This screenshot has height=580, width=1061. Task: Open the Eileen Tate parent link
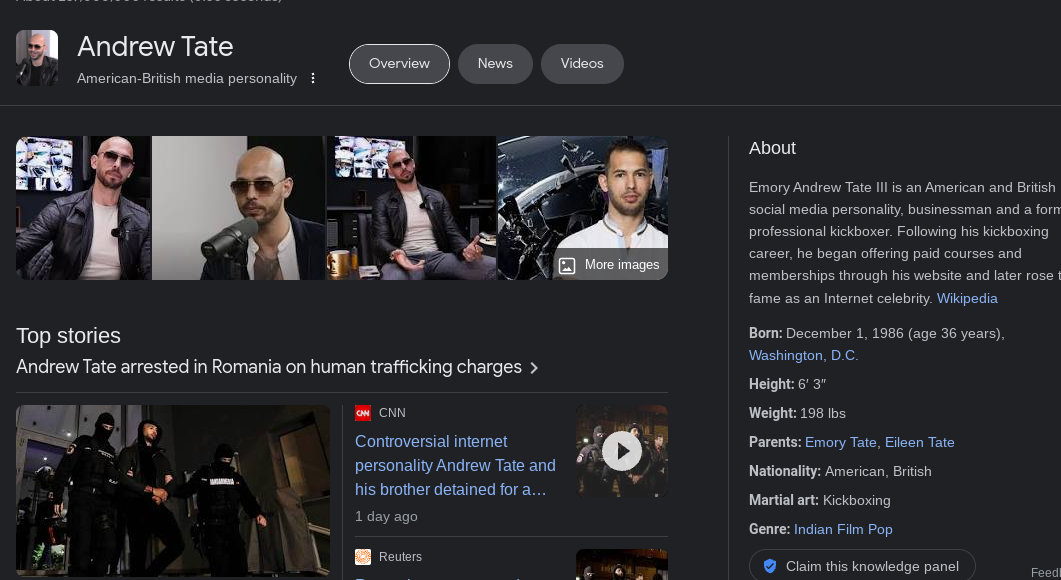coord(920,443)
